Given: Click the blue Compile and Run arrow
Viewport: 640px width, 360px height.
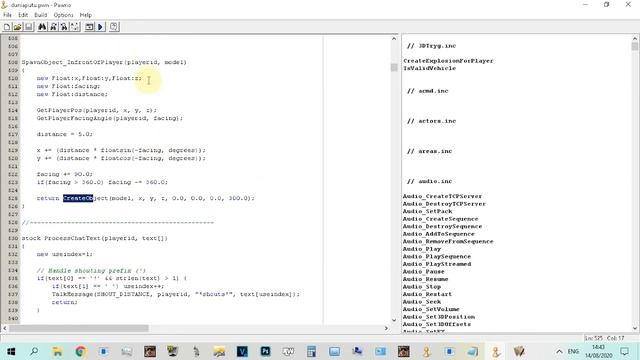Looking at the screenshot, I should click(100, 27).
